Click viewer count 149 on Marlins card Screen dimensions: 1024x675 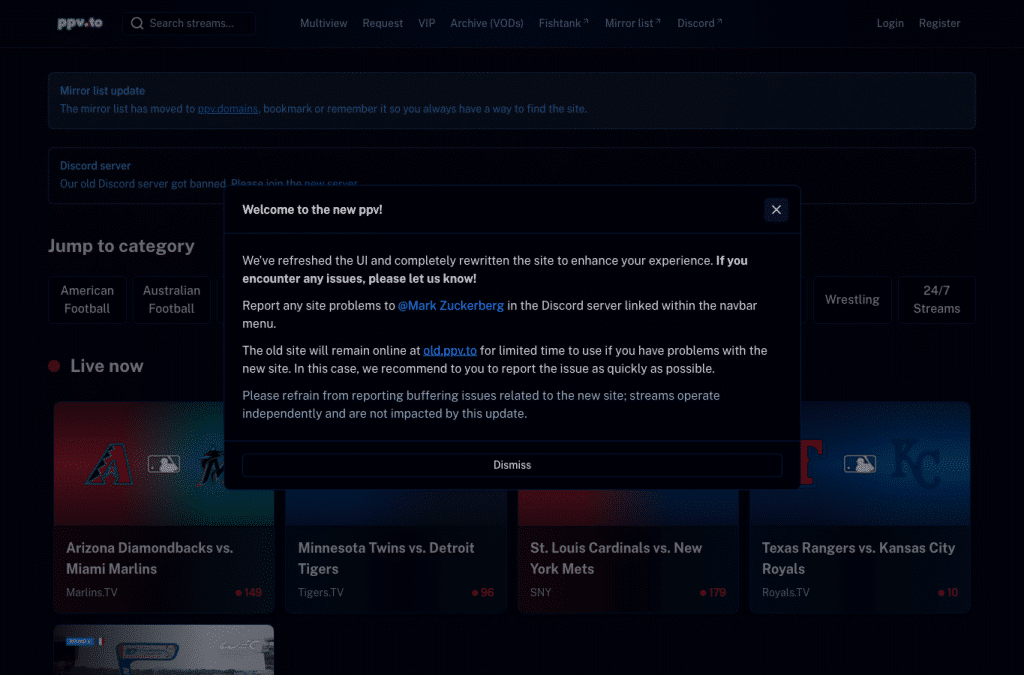(x=249, y=593)
